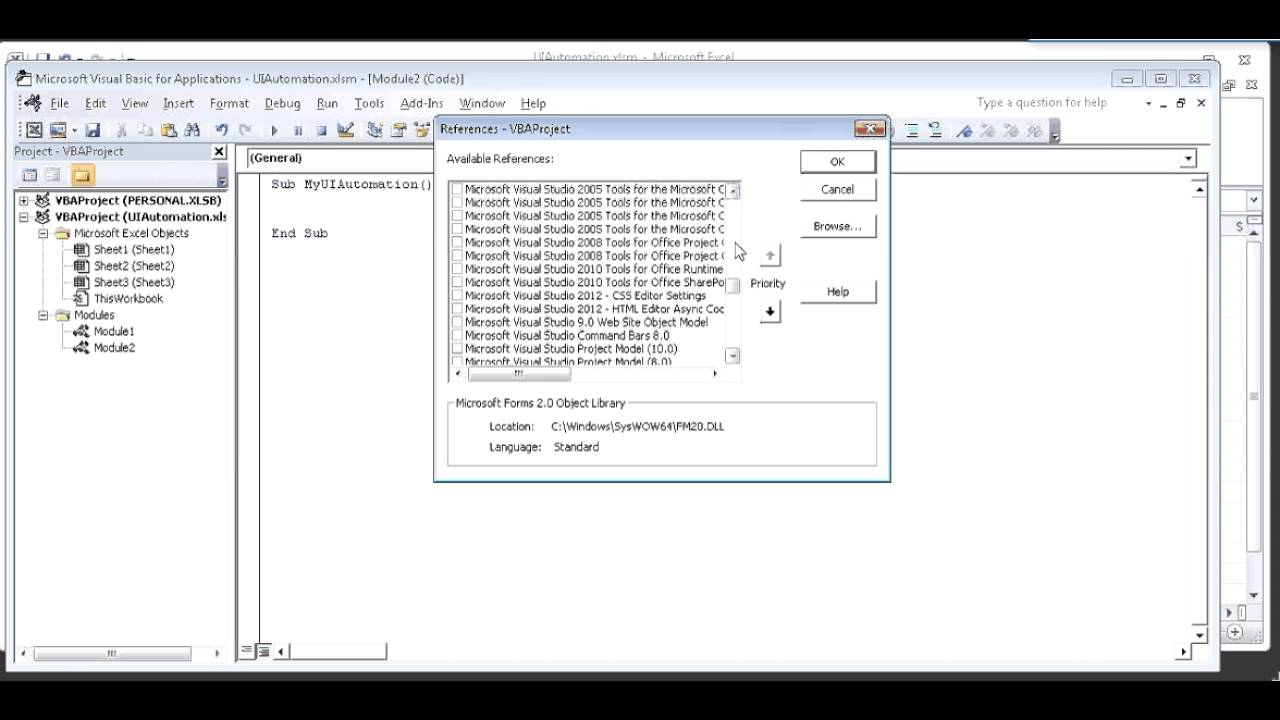Open the Insert menu
This screenshot has width=1280, height=720.
point(178,103)
